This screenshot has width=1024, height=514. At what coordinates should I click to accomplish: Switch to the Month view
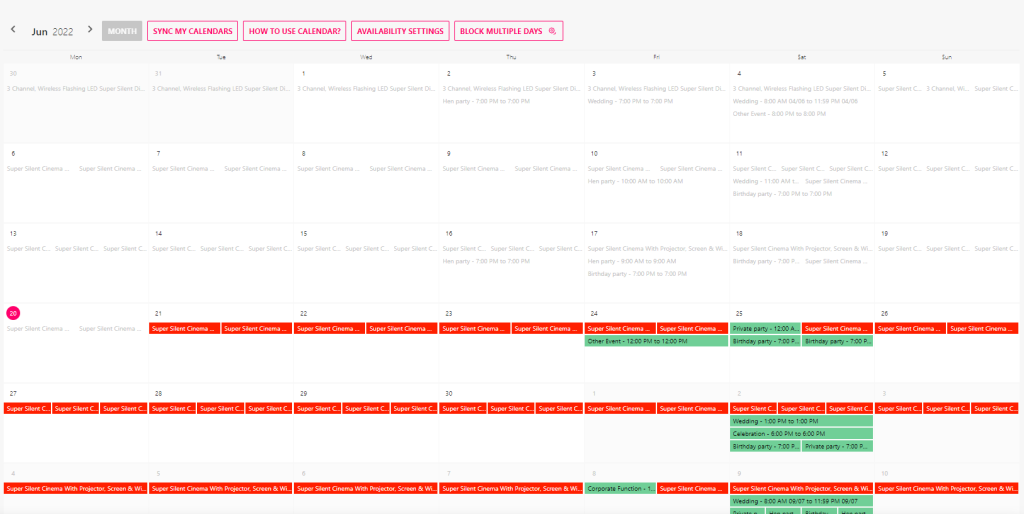[122, 31]
